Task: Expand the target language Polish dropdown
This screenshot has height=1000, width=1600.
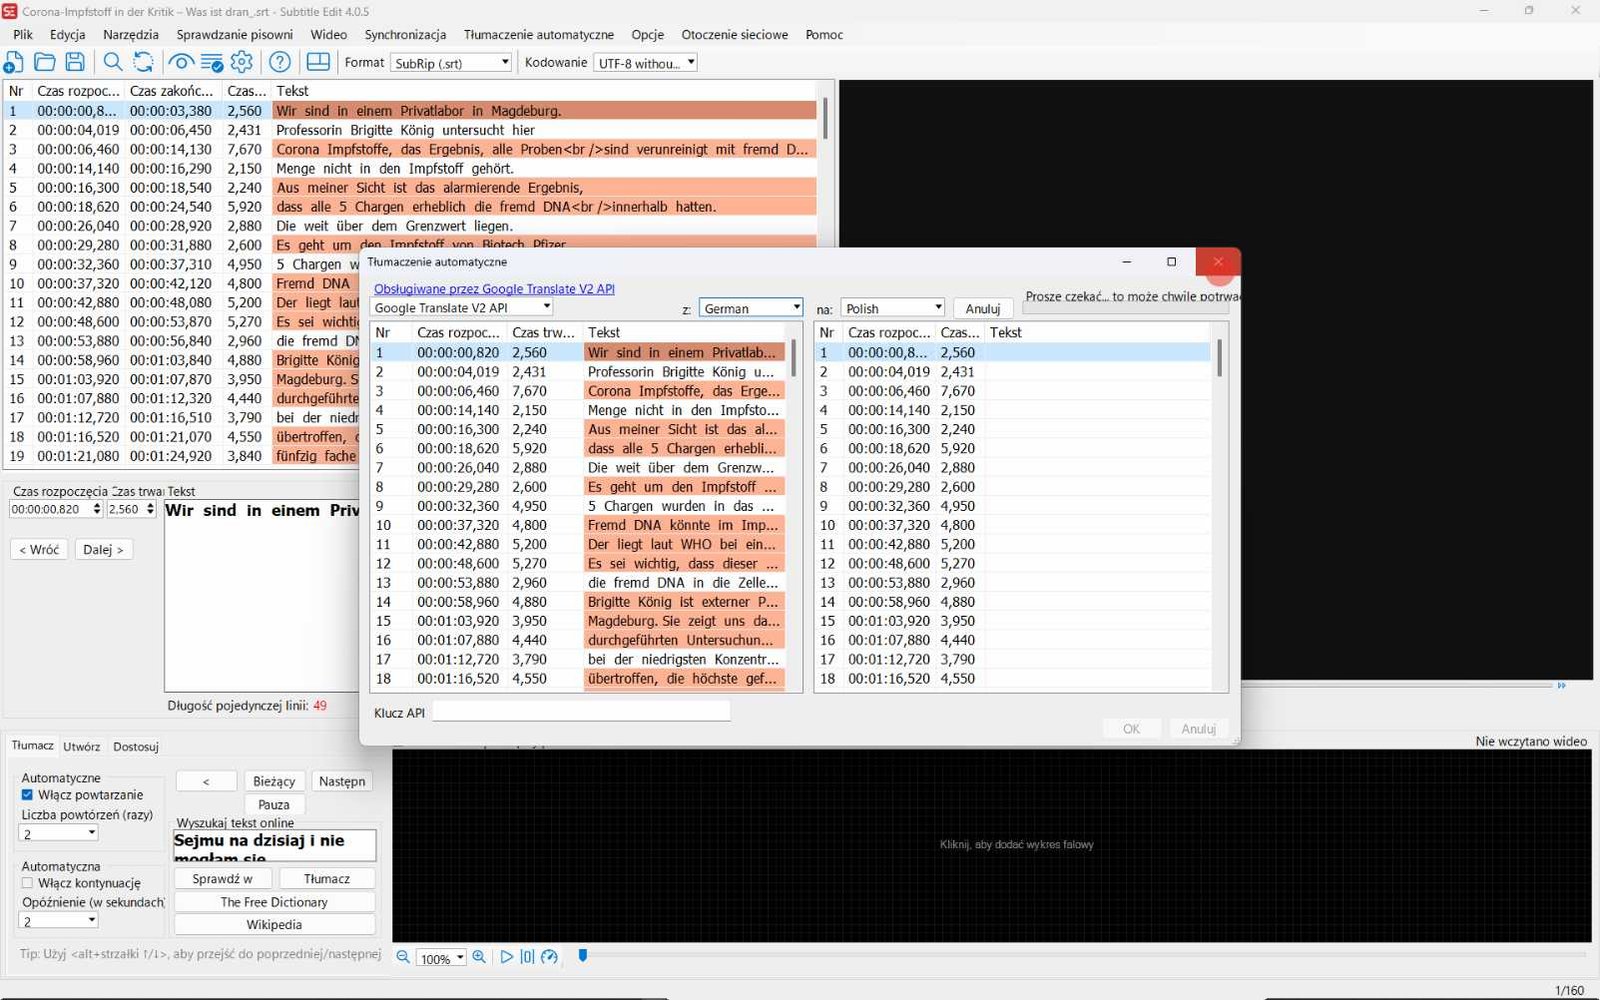Action: (893, 308)
